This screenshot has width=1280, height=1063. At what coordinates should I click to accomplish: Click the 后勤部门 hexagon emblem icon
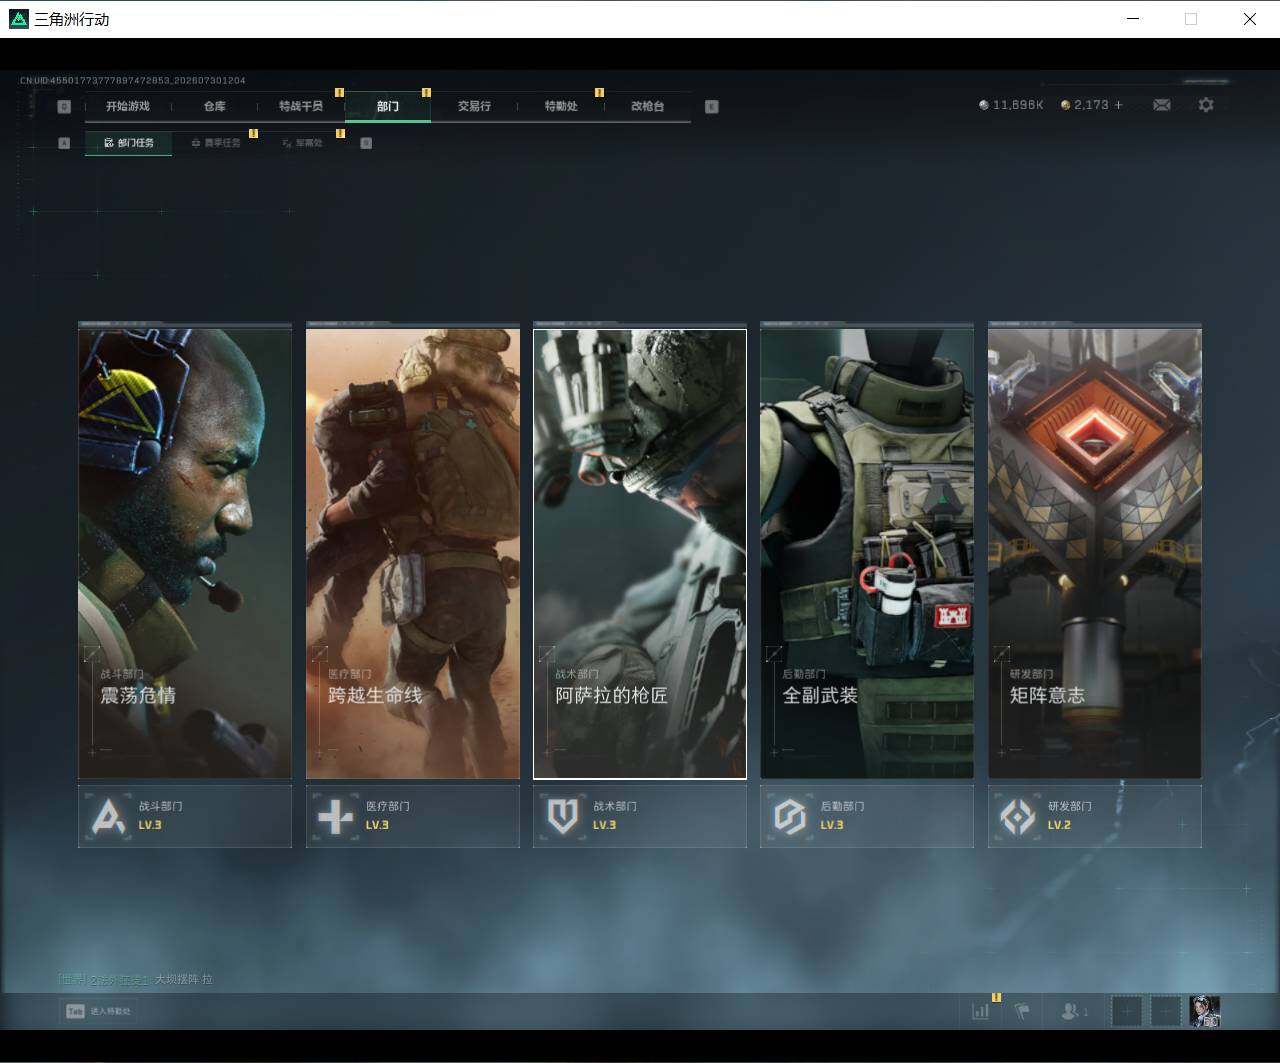coord(790,816)
